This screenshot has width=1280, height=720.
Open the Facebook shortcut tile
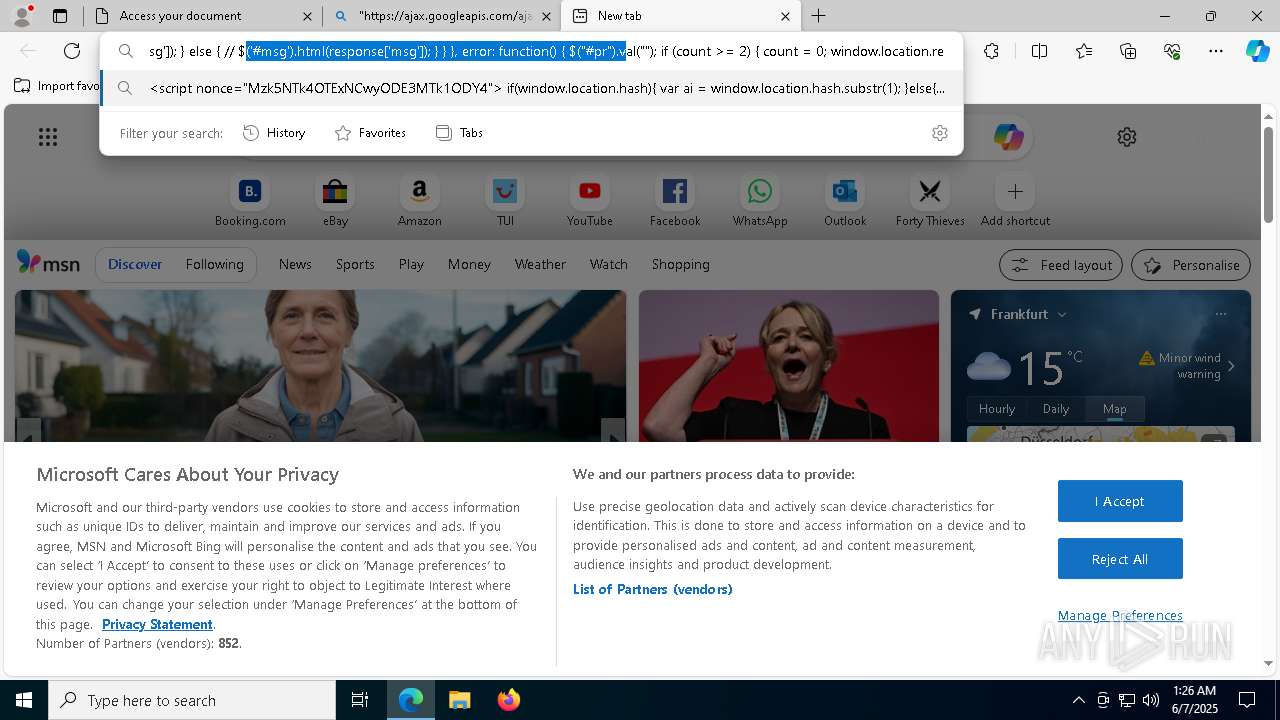(675, 201)
